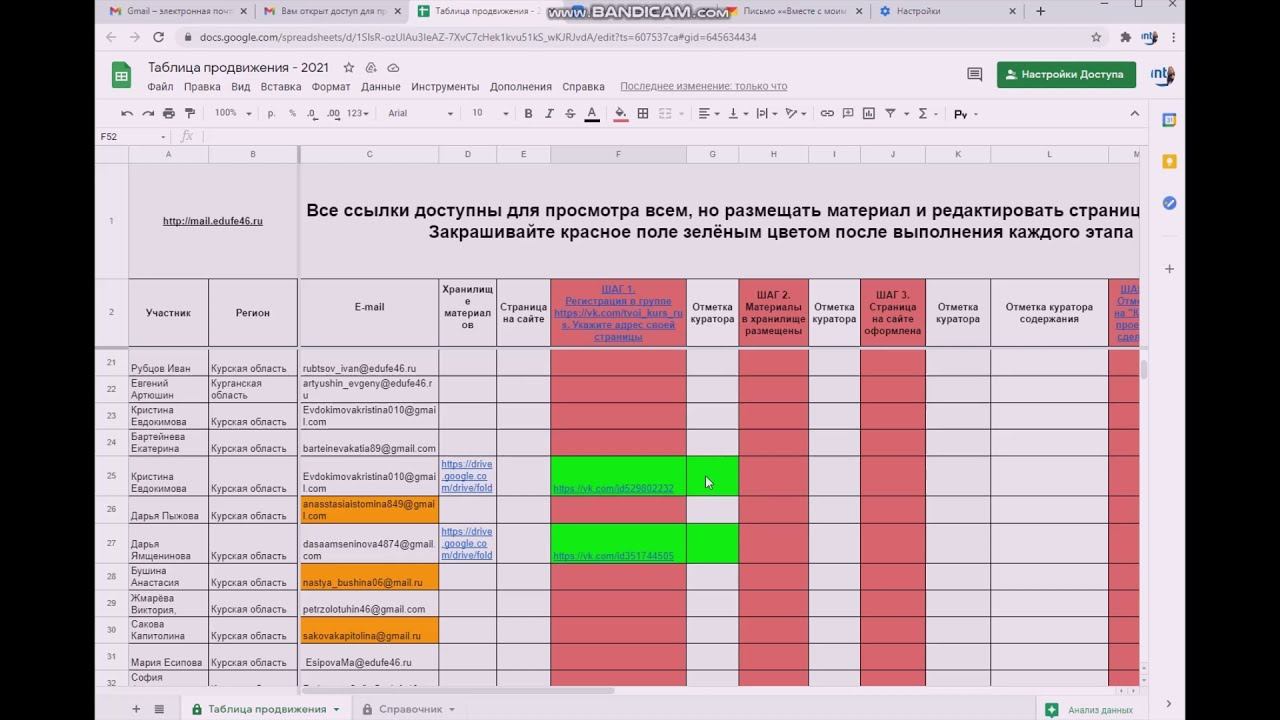Toggle strikethrough formatting
The image size is (1280, 720).
[570, 114]
